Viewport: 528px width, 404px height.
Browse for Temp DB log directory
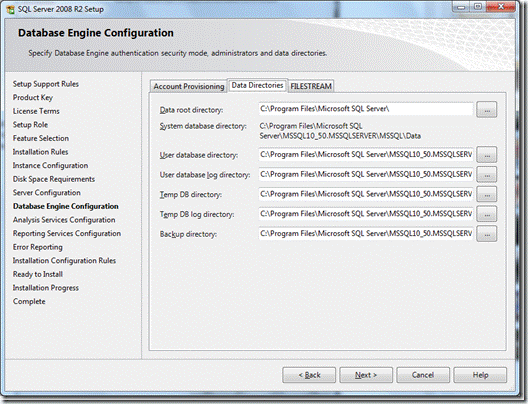point(487,214)
